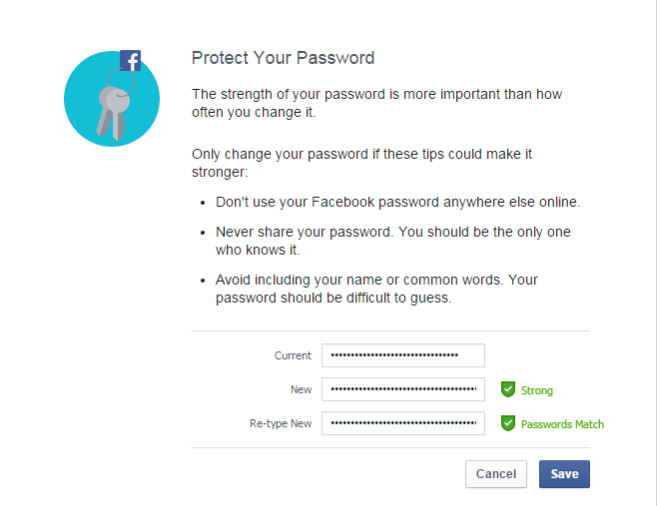The width and height of the screenshot is (657, 506).
Task: Click the New field label
Action: pyautogui.click(x=301, y=390)
